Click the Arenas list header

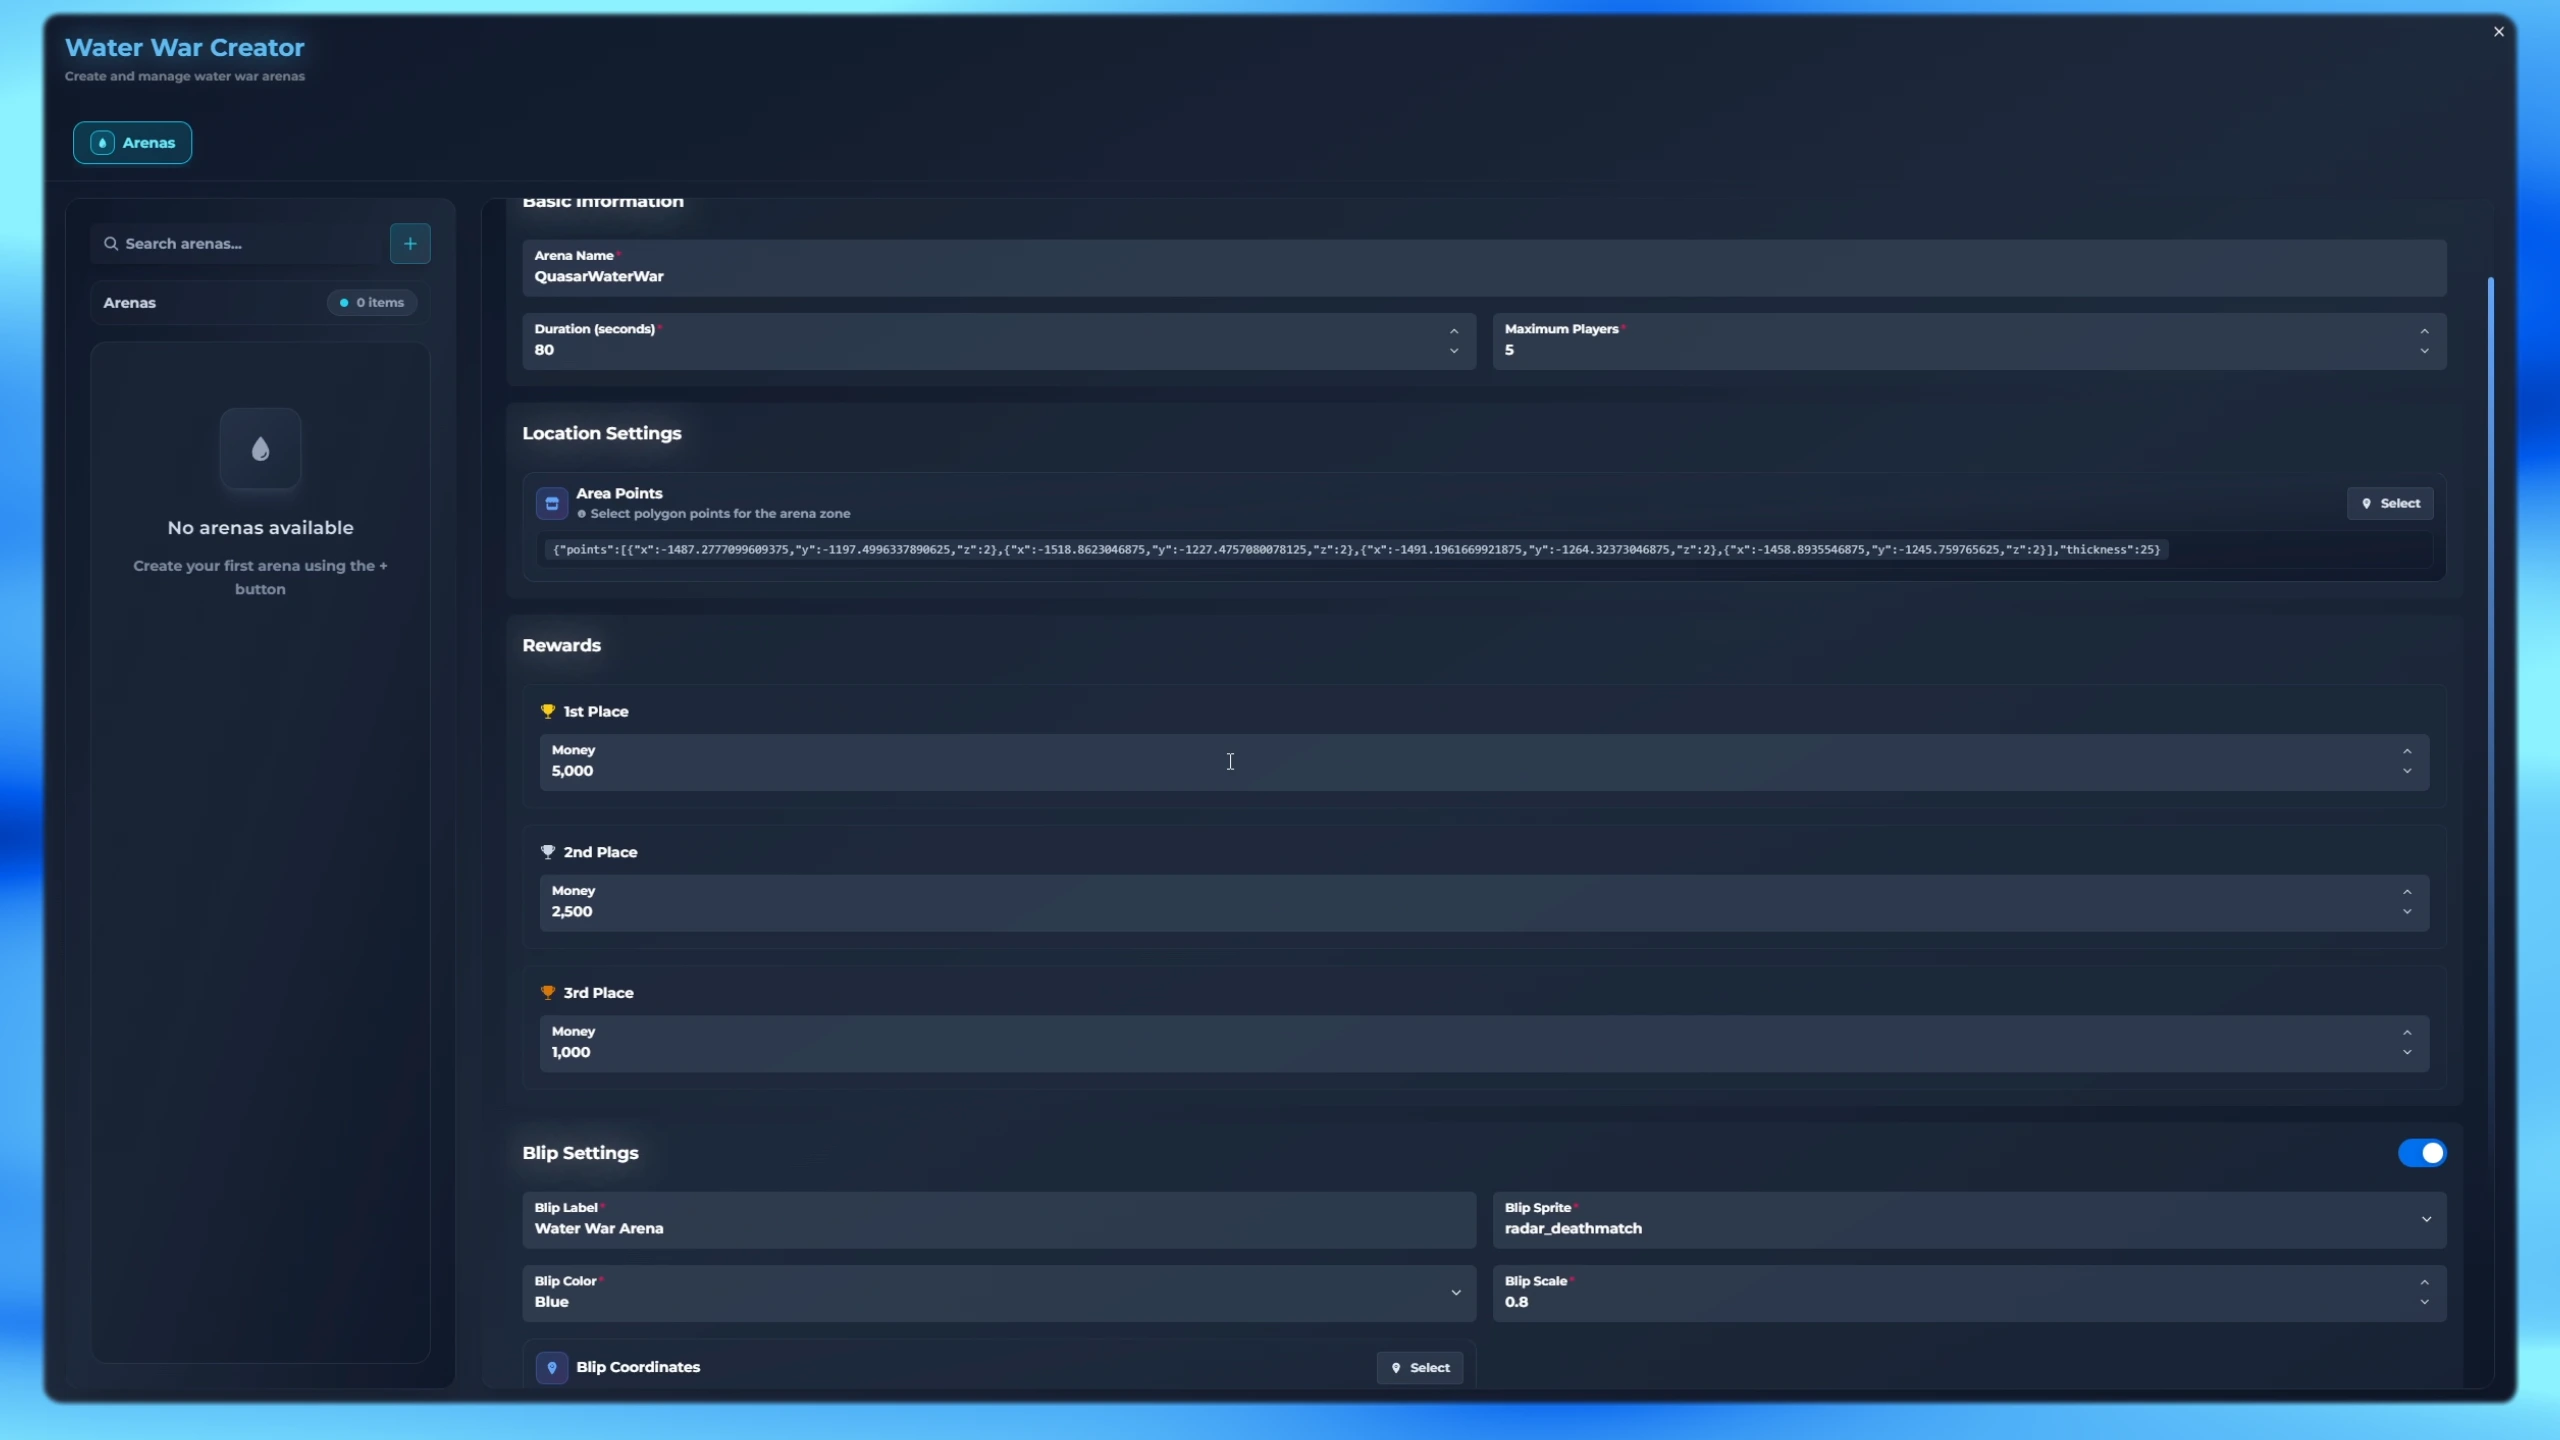pyautogui.click(x=260, y=302)
